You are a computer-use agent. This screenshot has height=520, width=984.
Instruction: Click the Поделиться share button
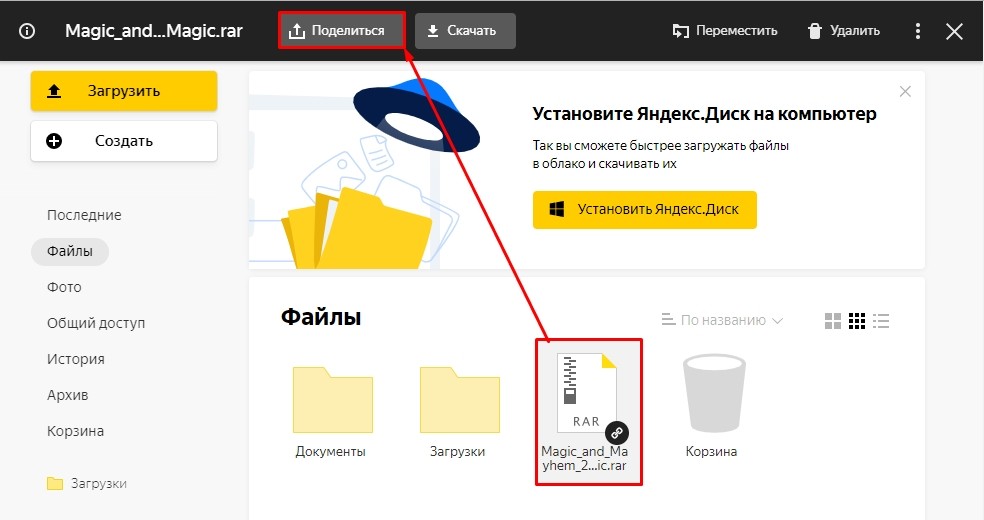coord(341,31)
